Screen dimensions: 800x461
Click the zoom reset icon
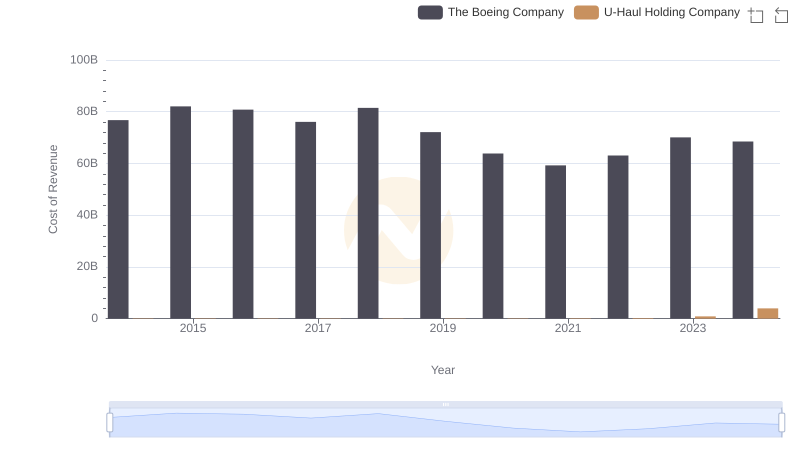click(781, 15)
